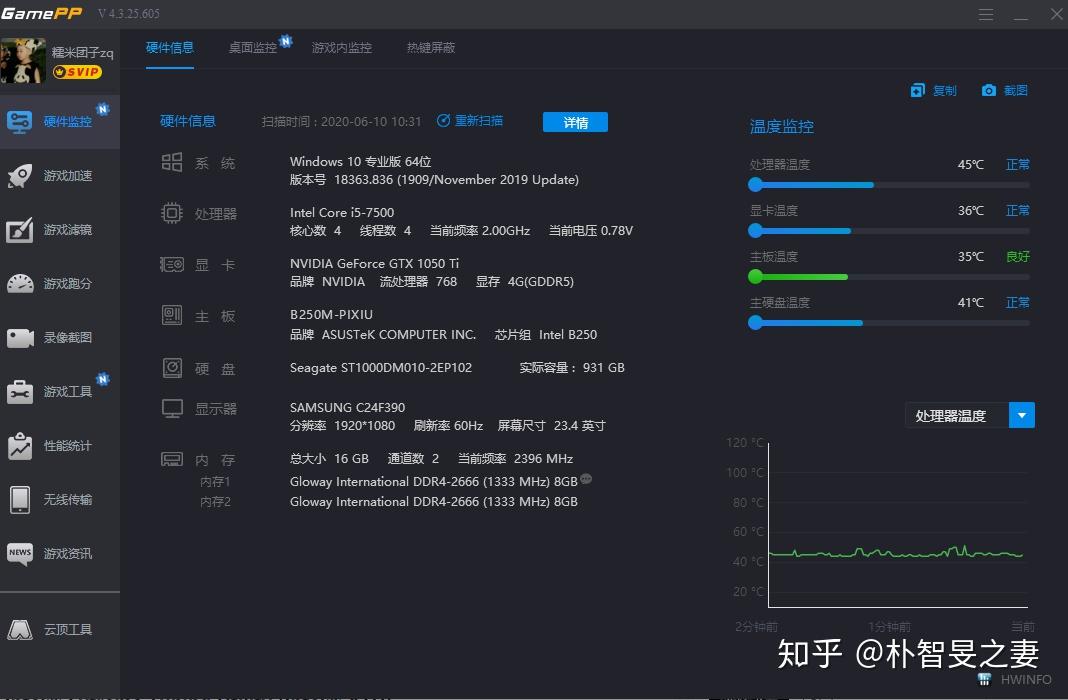
Task: Click the 复制 copy icon
Action: 917,91
